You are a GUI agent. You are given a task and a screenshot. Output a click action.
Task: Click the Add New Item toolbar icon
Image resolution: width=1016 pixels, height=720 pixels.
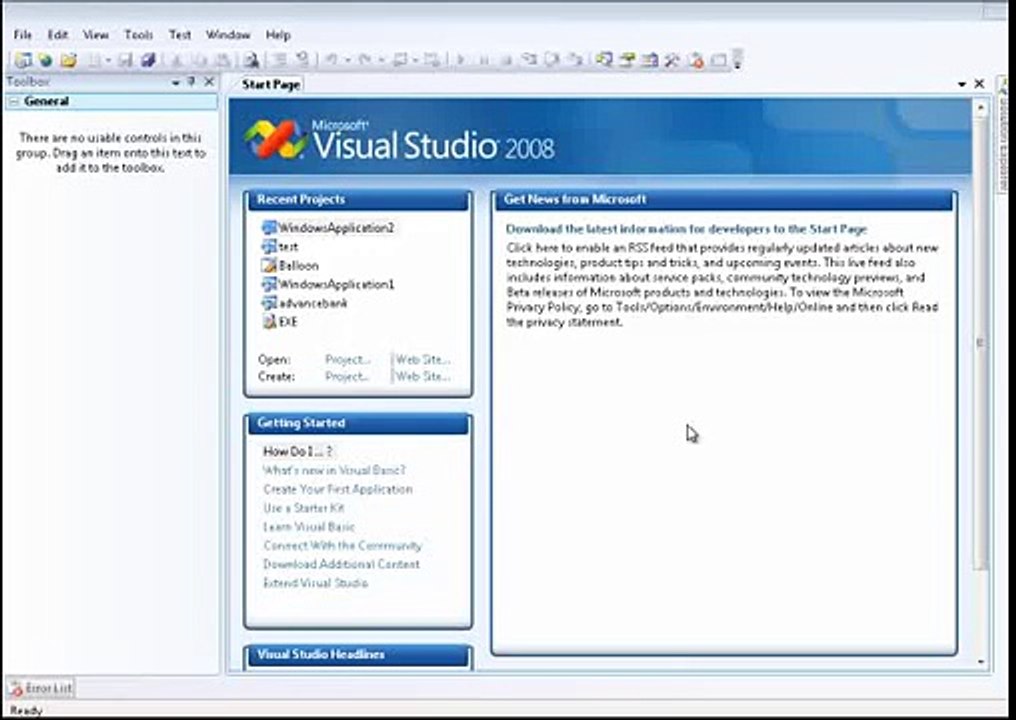95,60
